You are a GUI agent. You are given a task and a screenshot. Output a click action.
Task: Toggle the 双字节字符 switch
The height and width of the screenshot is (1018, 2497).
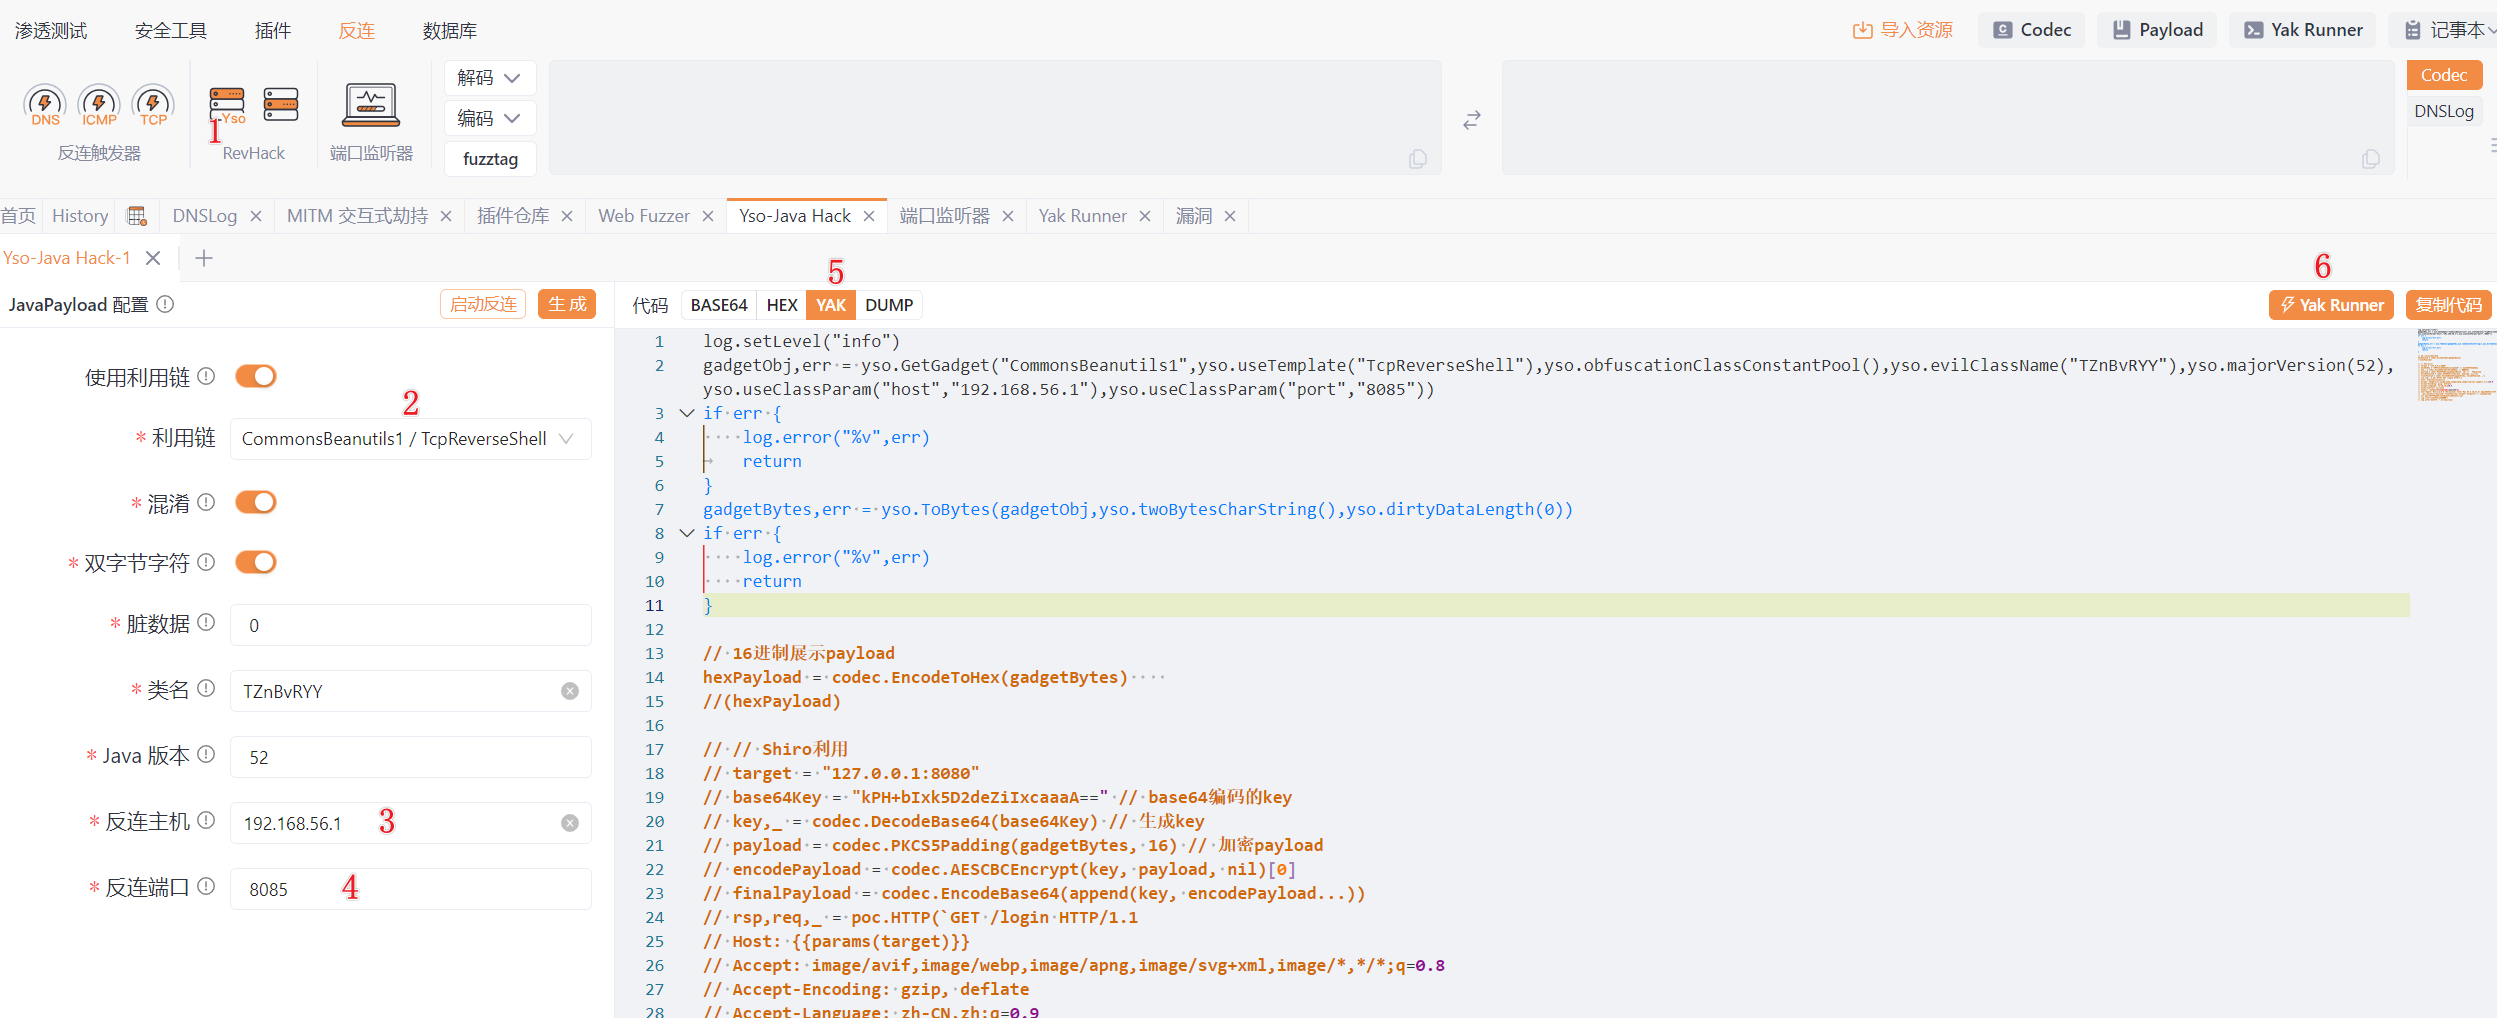click(x=256, y=562)
